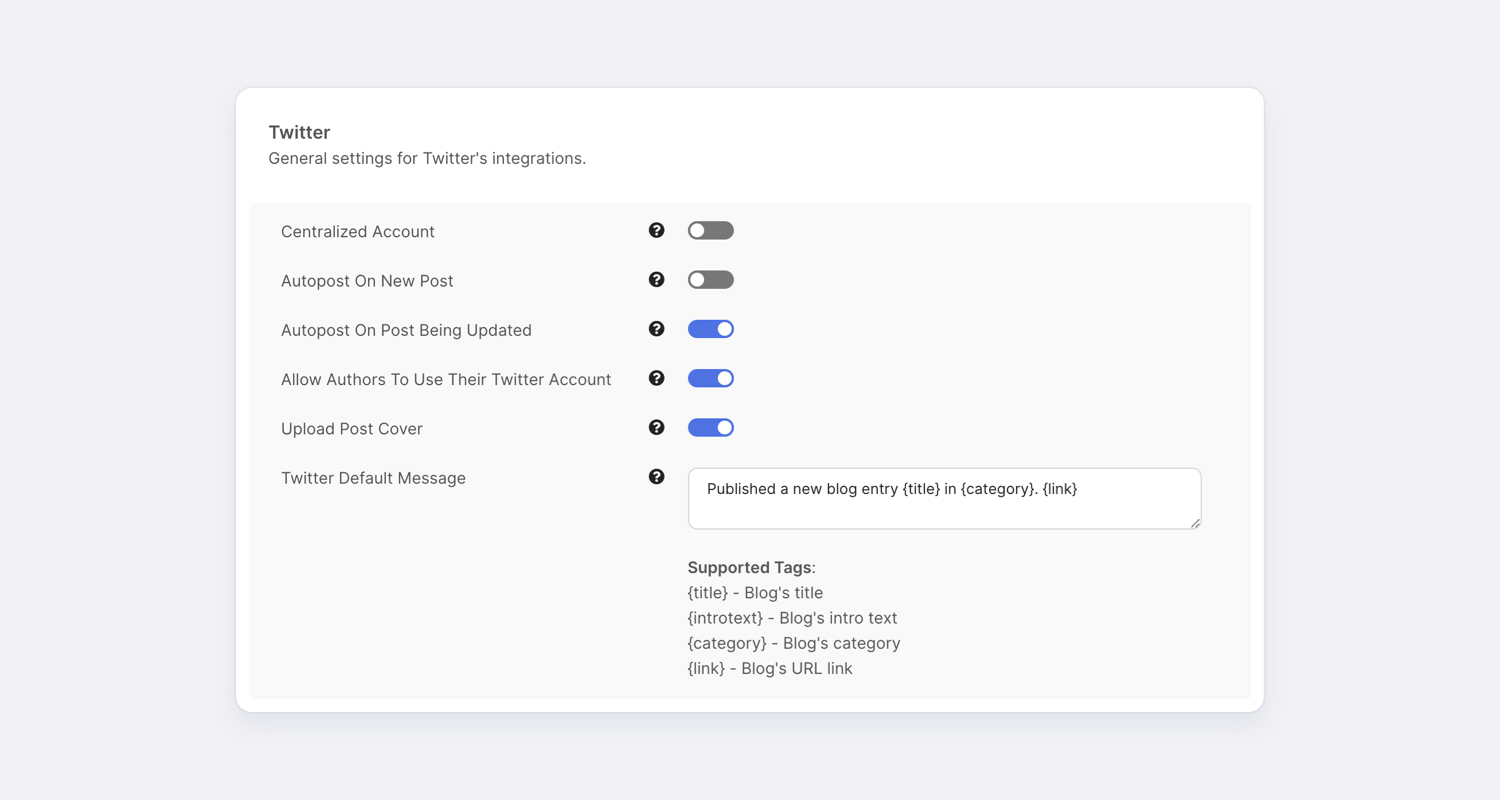1500x800 pixels.
Task: Enable the Centralized Account toggle
Action: 710,231
